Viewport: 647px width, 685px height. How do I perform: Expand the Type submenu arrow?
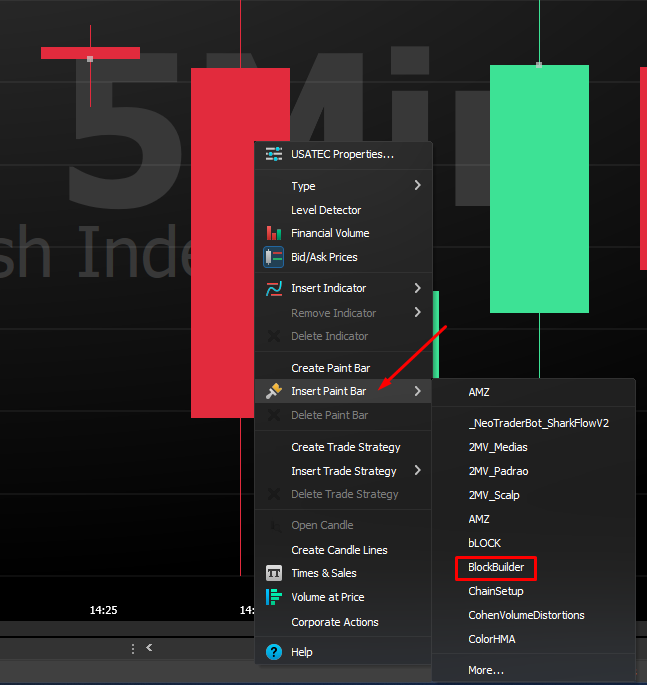coord(417,186)
